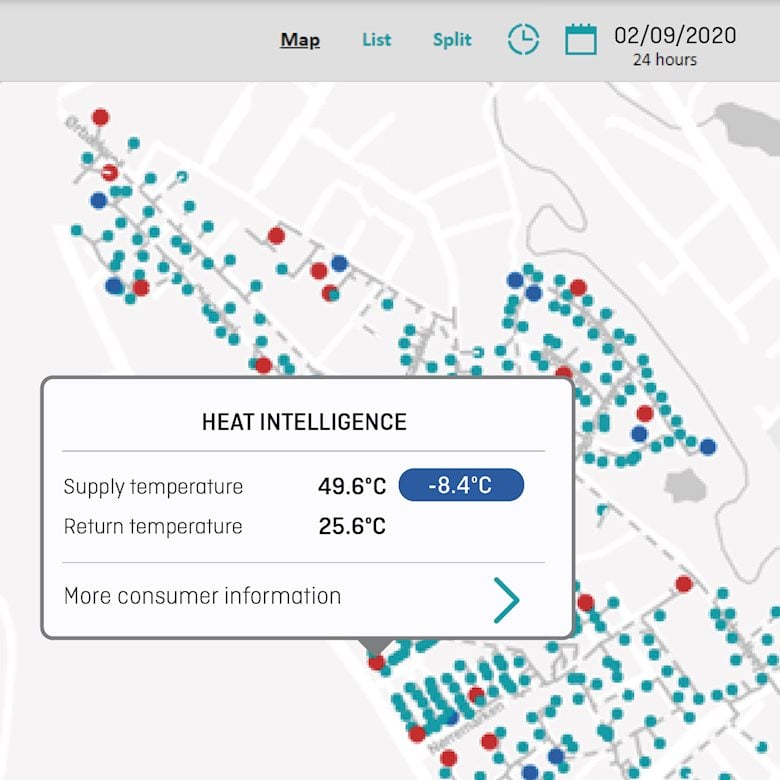Click the 49.6°C supply temperature value
The height and width of the screenshot is (780, 780).
(x=352, y=487)
